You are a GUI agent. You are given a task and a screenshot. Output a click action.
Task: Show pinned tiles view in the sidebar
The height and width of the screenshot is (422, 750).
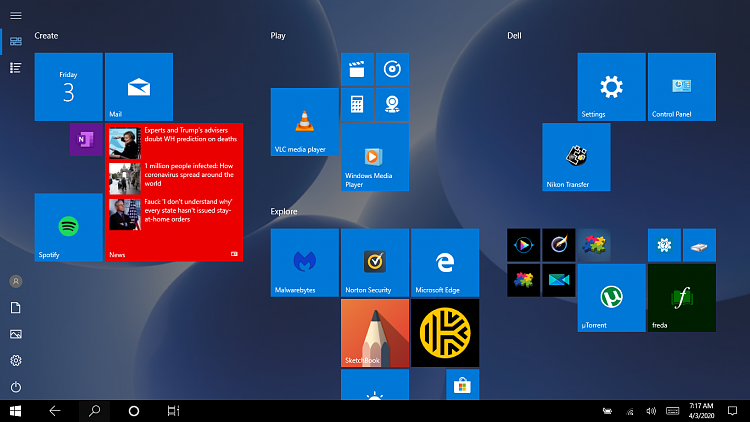[16, 42]
